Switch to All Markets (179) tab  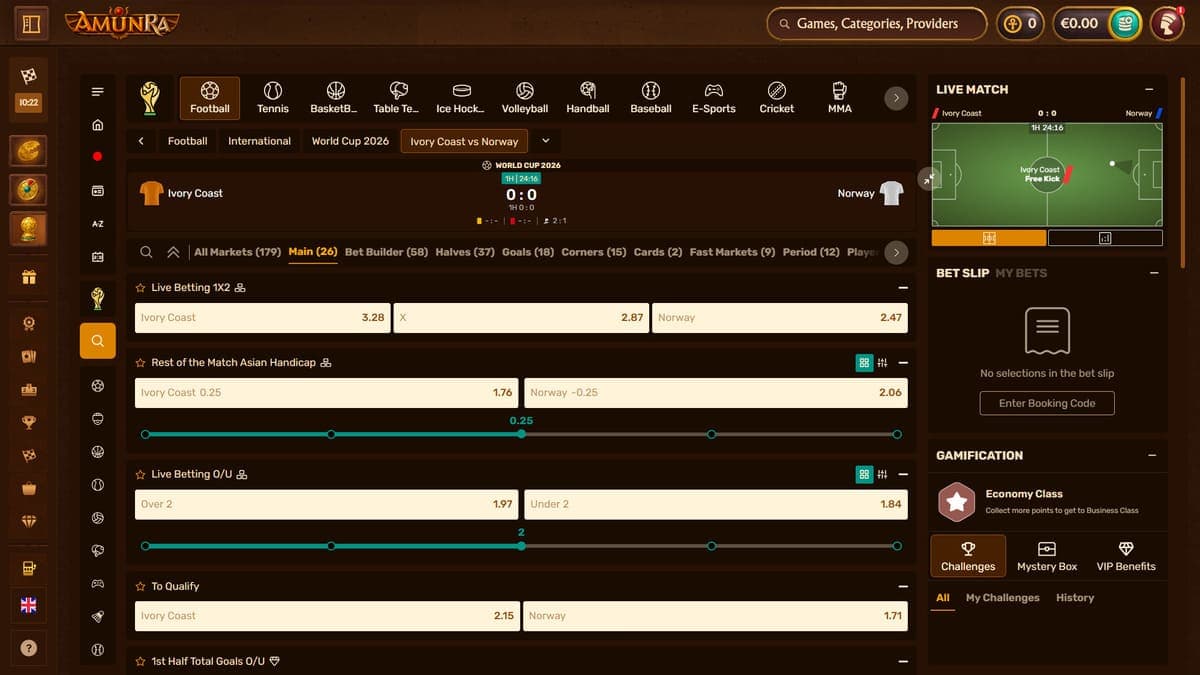[237, 252]
